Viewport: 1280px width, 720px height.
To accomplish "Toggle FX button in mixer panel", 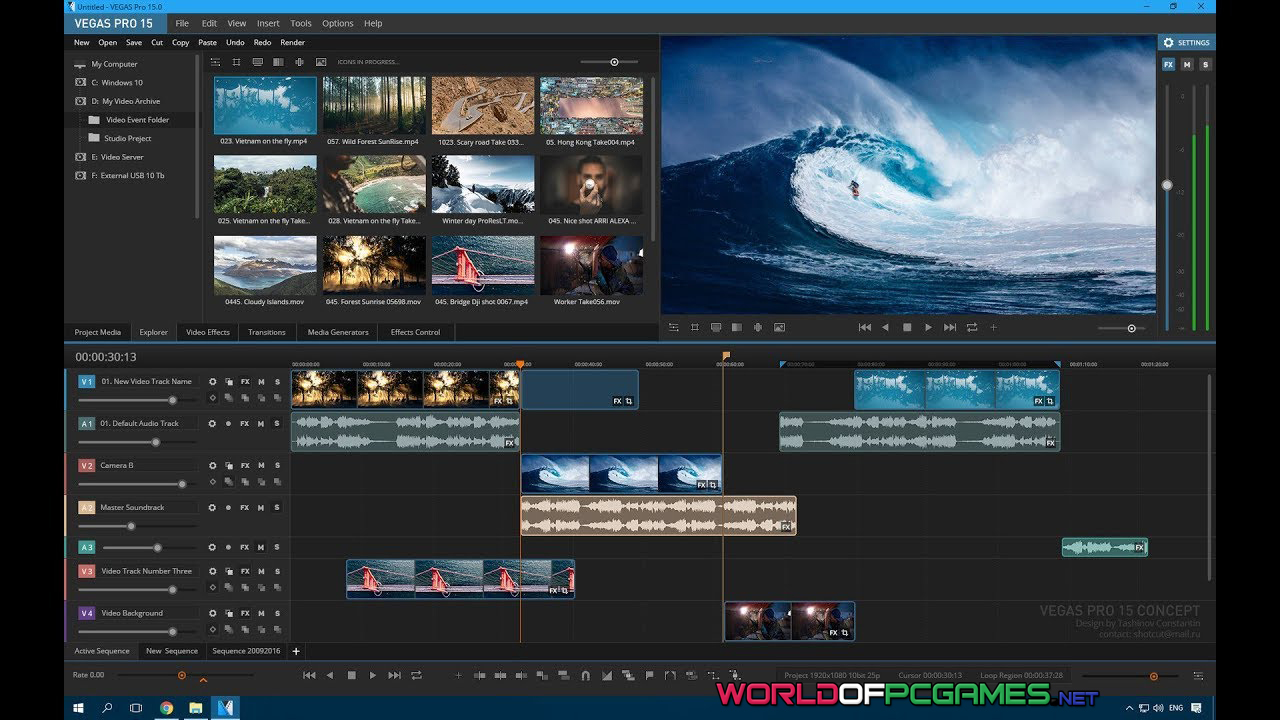I will click(1168, 64).
